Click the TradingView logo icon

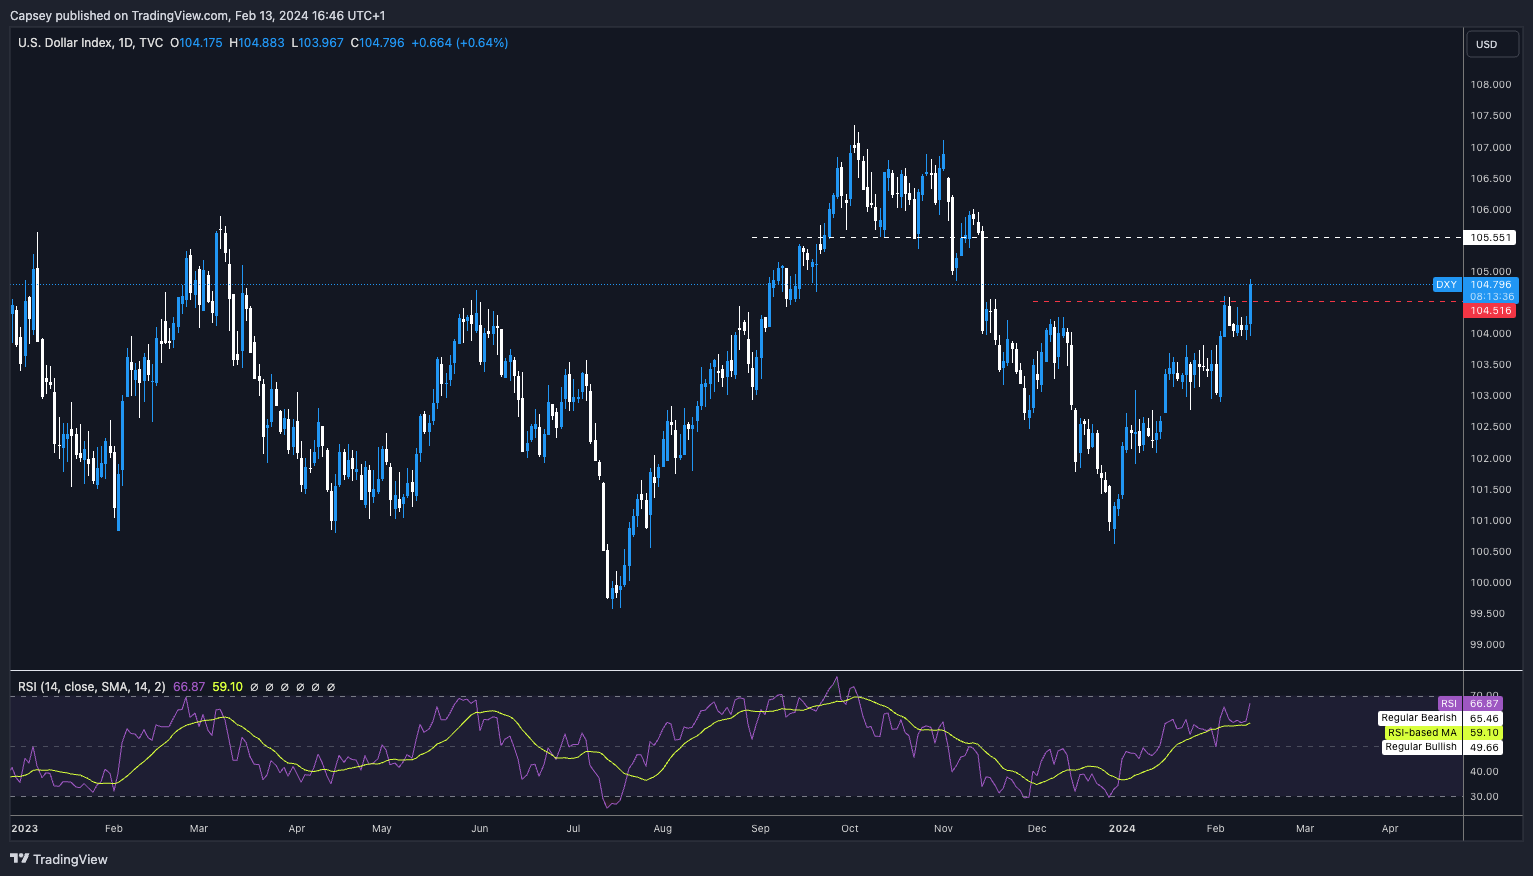[19, 859]
